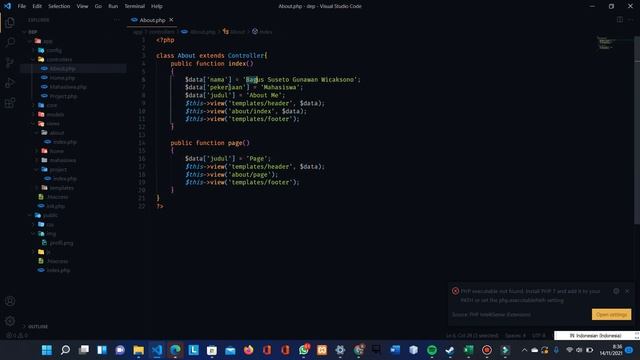
Task: Open the Help menu
Action: tap(156, 6)
